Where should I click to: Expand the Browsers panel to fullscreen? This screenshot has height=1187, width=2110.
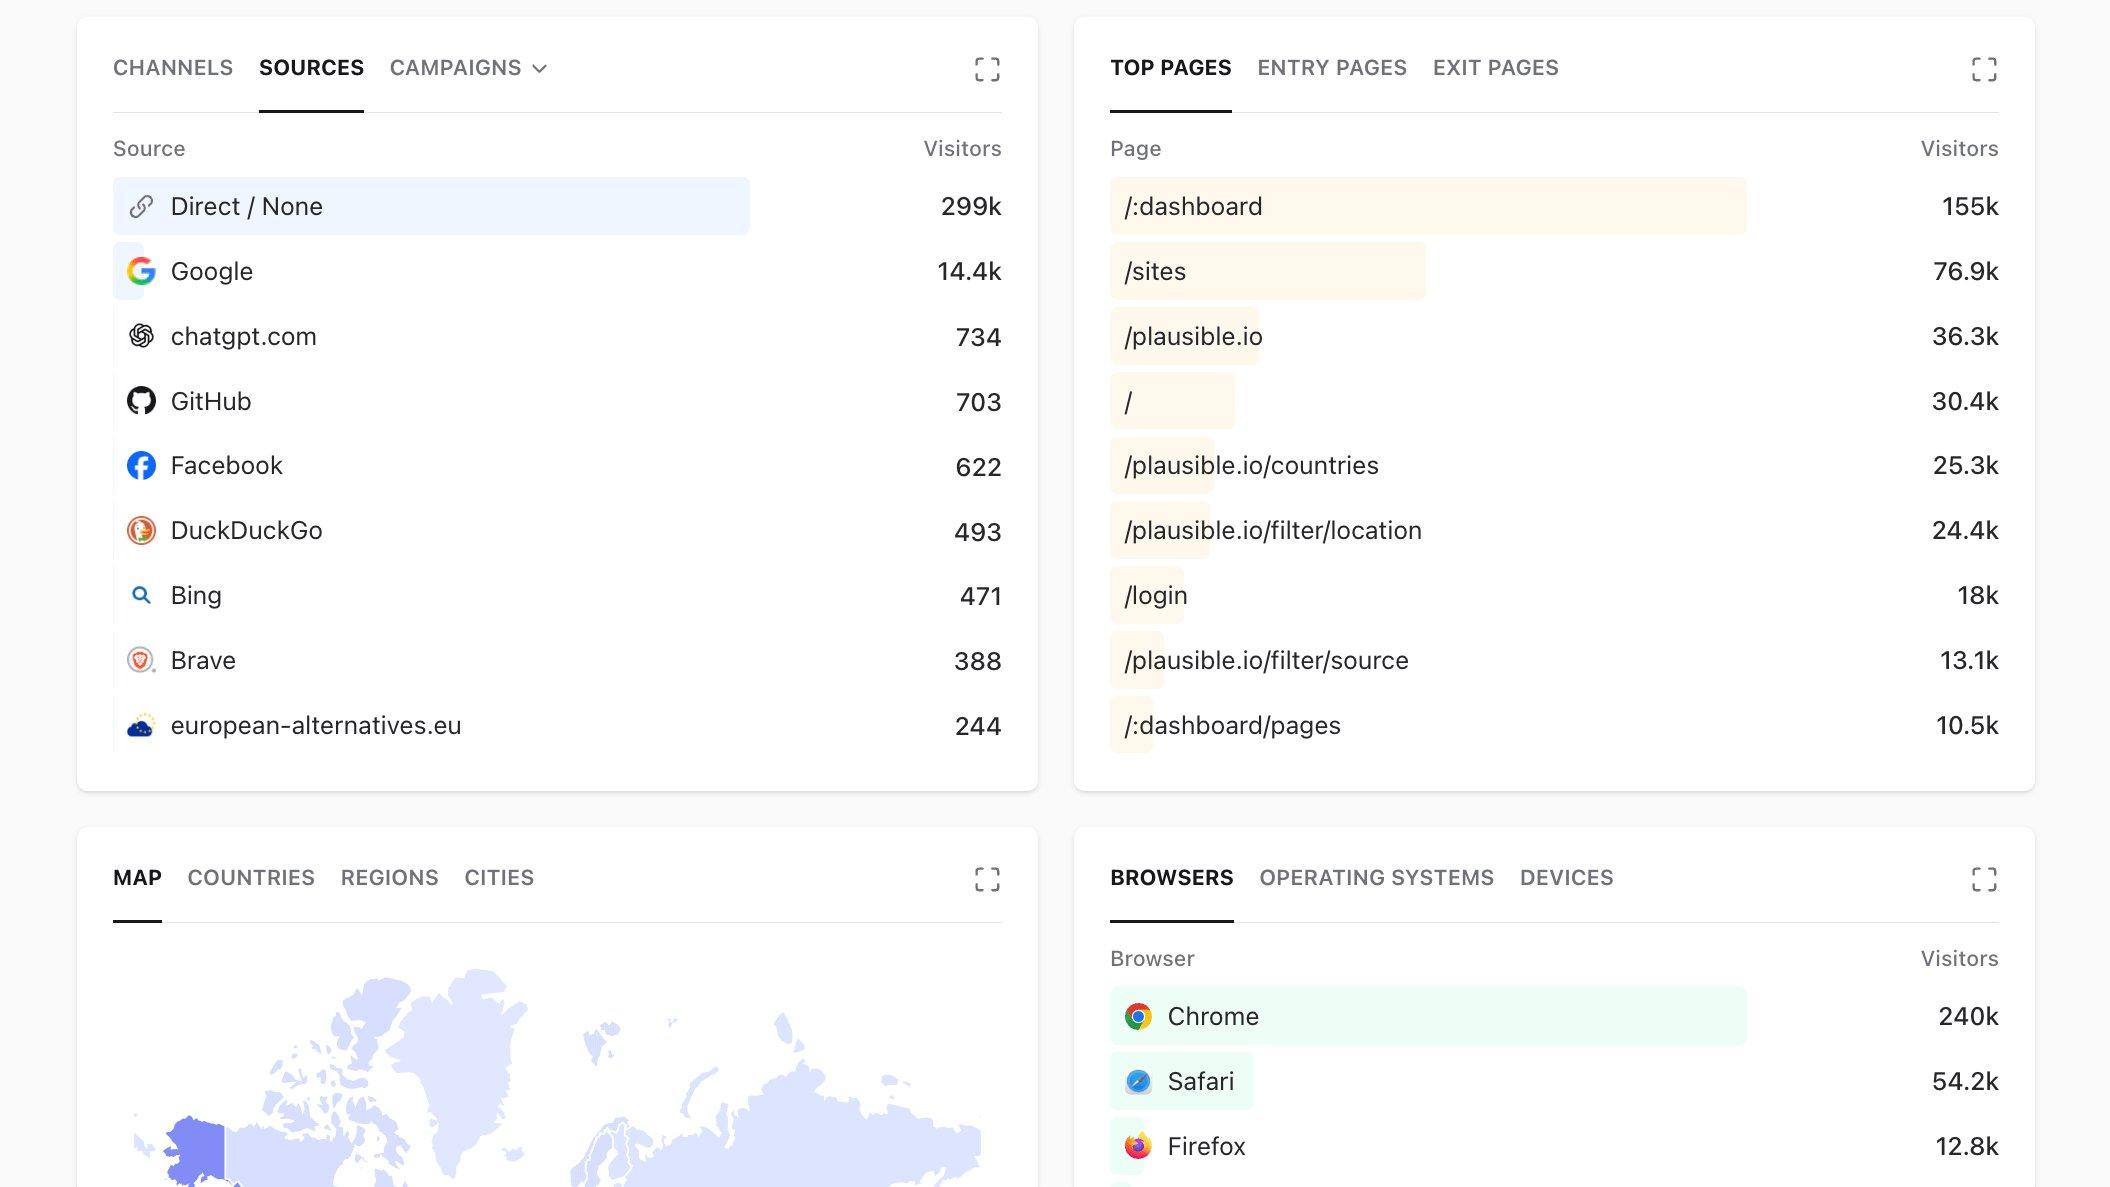click(1983, 879)
